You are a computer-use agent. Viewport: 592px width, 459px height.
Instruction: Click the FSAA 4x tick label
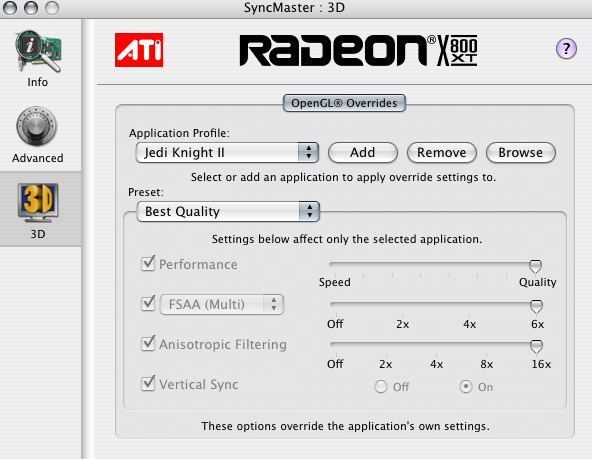[470, 324]
